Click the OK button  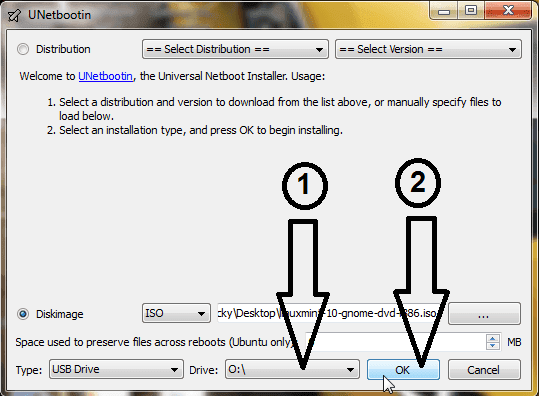tap(403, 369)
